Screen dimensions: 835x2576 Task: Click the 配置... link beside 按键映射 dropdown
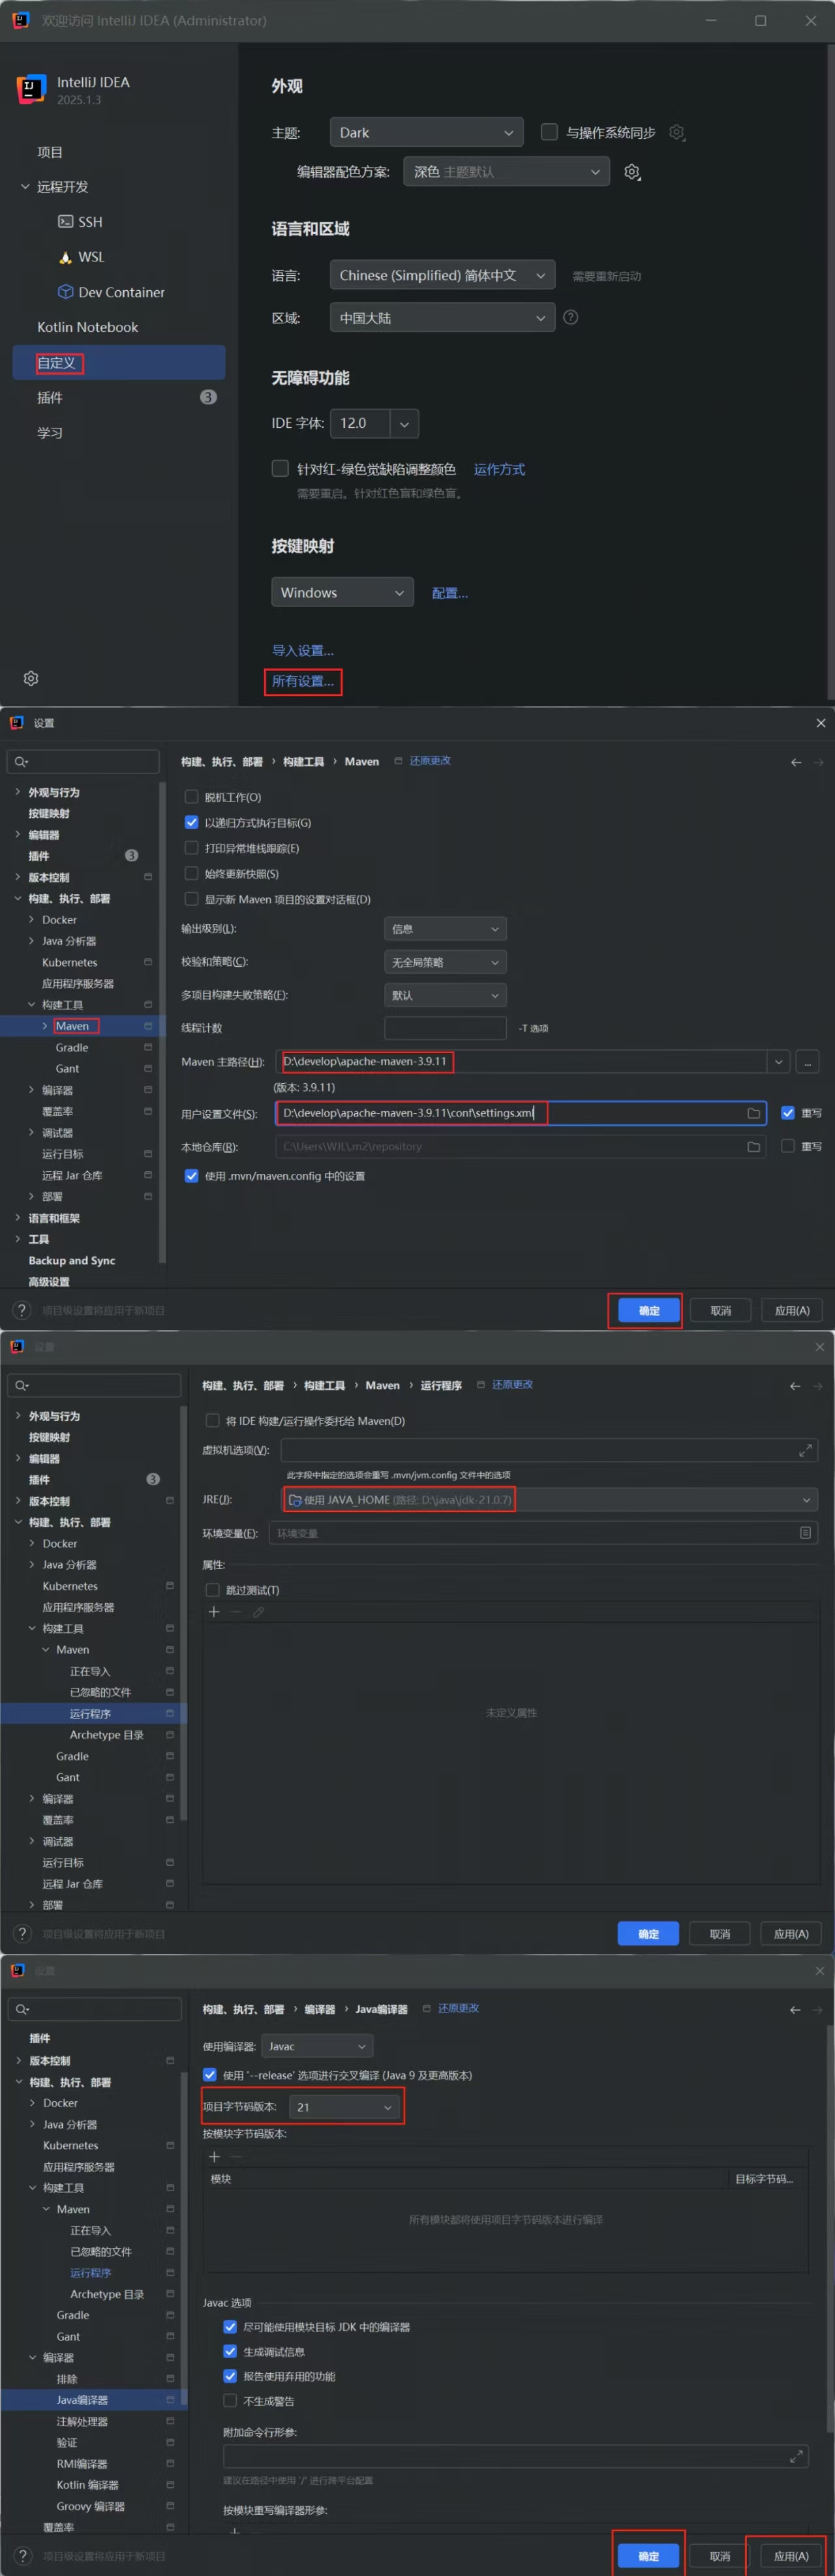pos(450,593)
